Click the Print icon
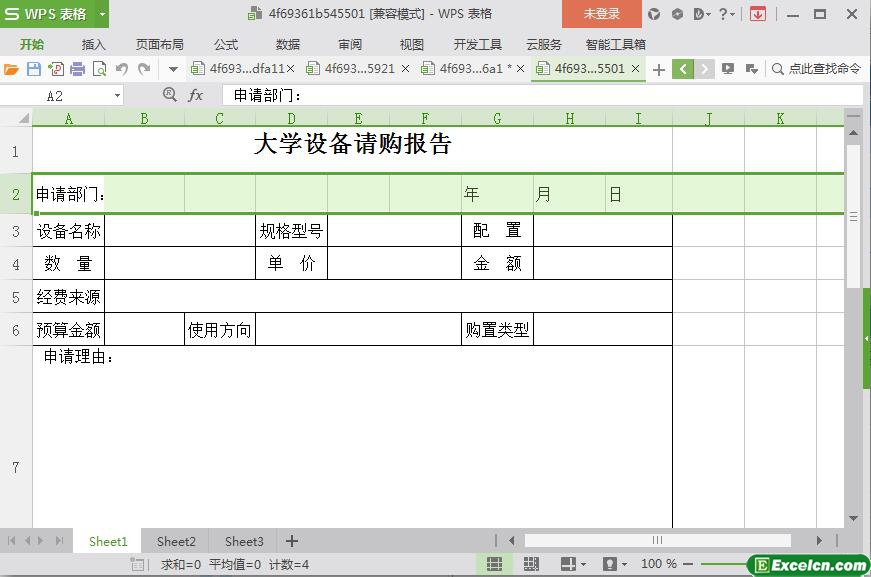This screenshot has height=577, width=871. coord(77,69)
